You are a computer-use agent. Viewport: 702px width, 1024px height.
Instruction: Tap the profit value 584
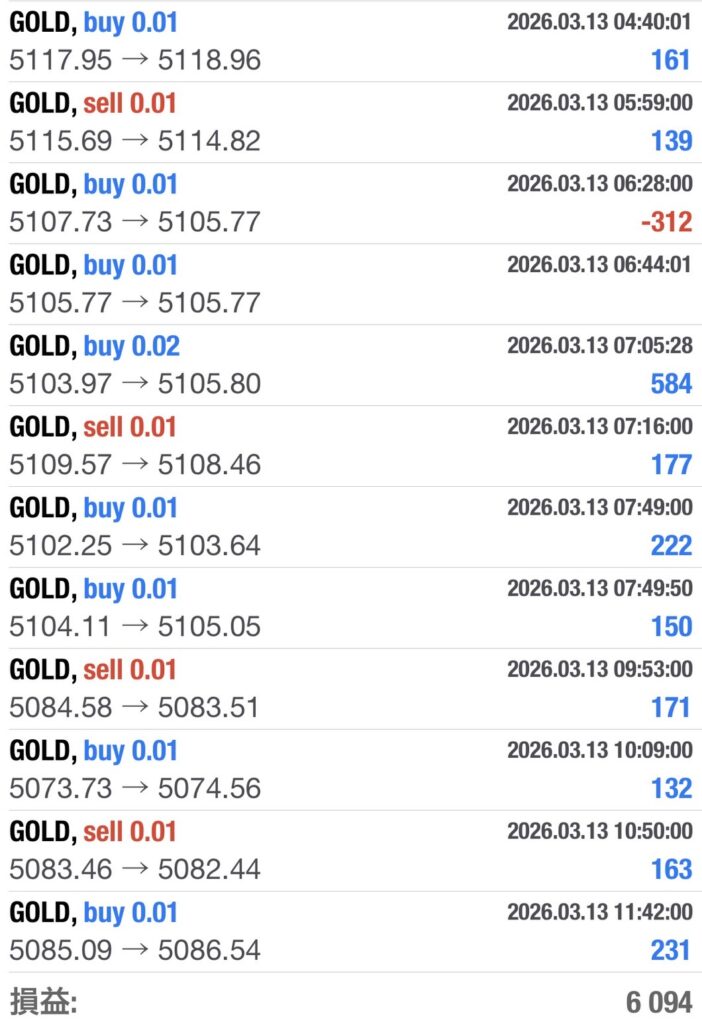[x=670, y=384]
